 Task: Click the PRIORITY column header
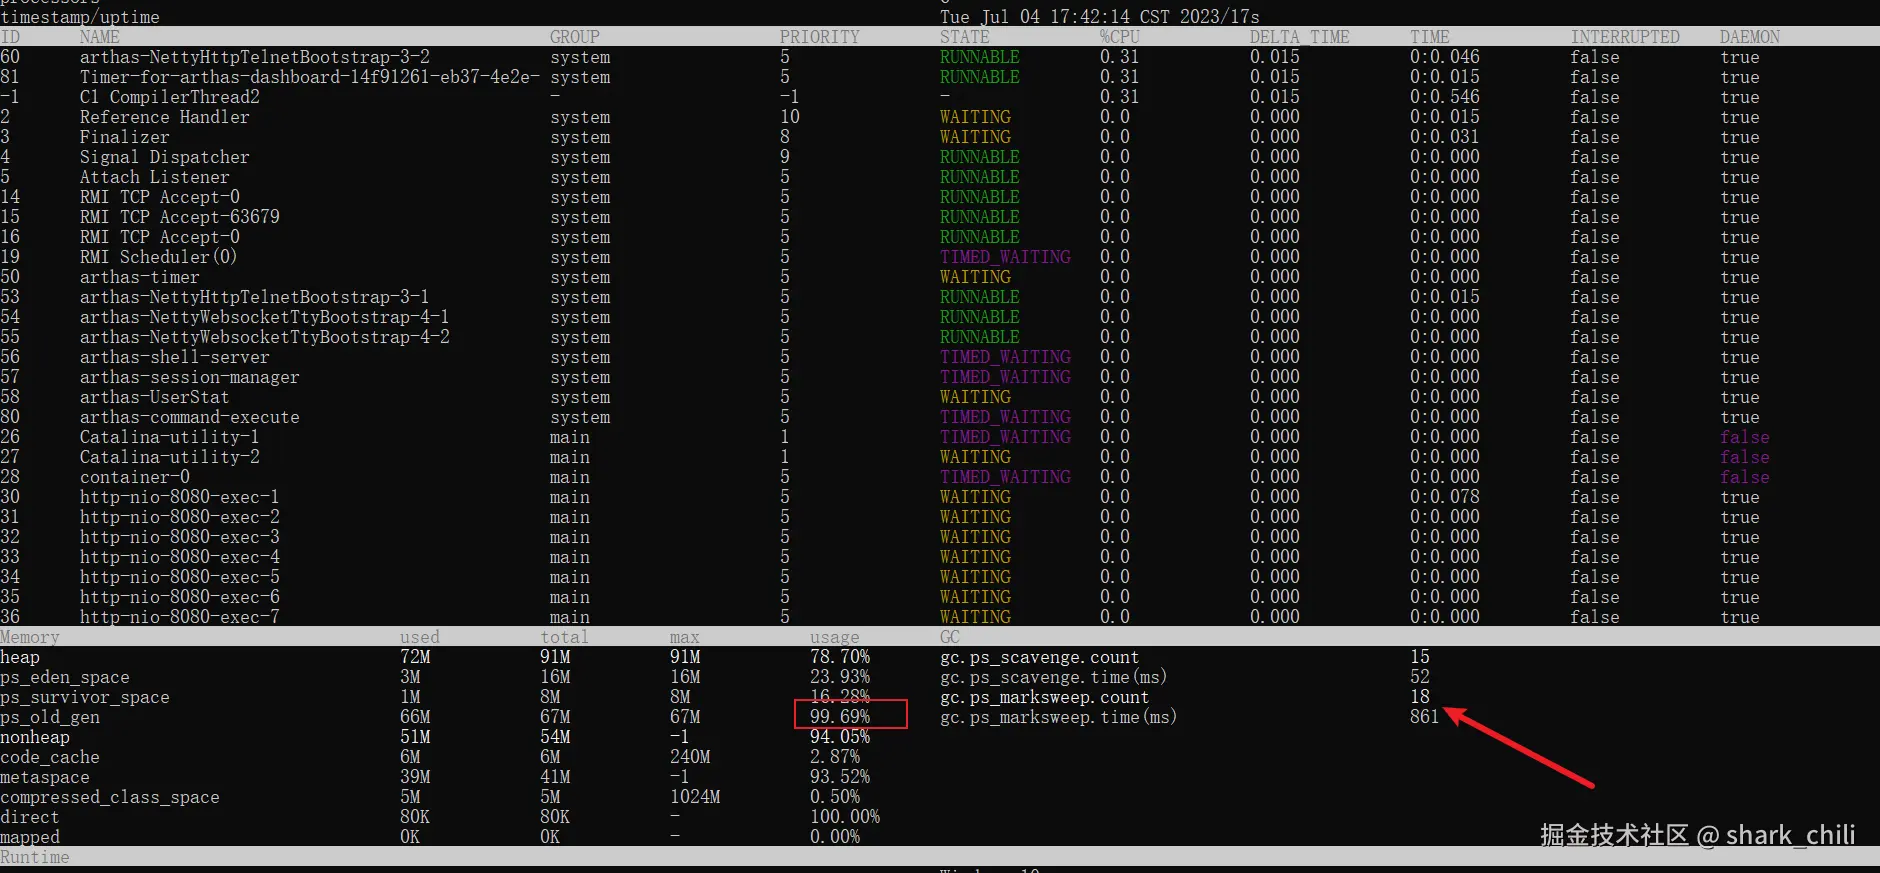pyautogui.click(x=820, y=37)
